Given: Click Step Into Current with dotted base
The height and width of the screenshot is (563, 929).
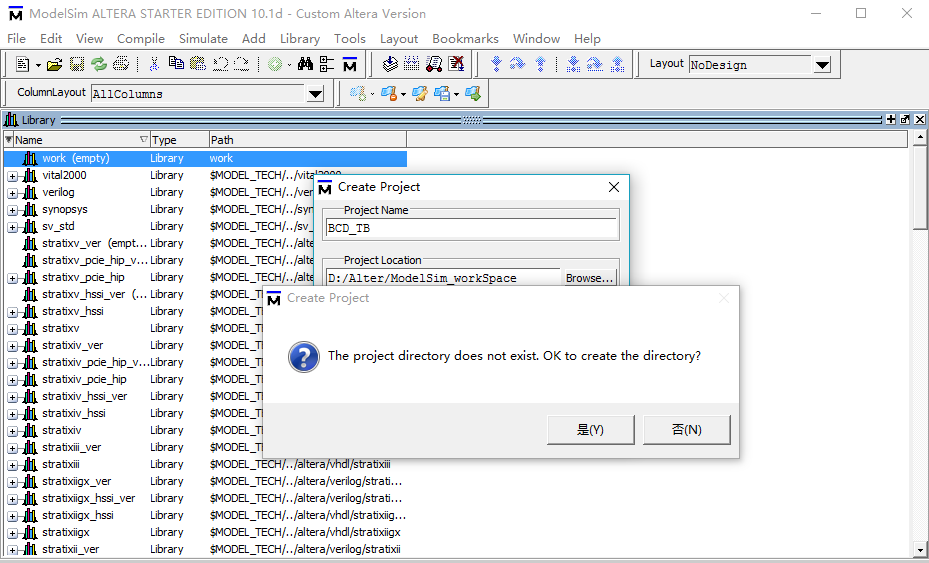Looking at the screenshot, I should [x=573, y=64].
